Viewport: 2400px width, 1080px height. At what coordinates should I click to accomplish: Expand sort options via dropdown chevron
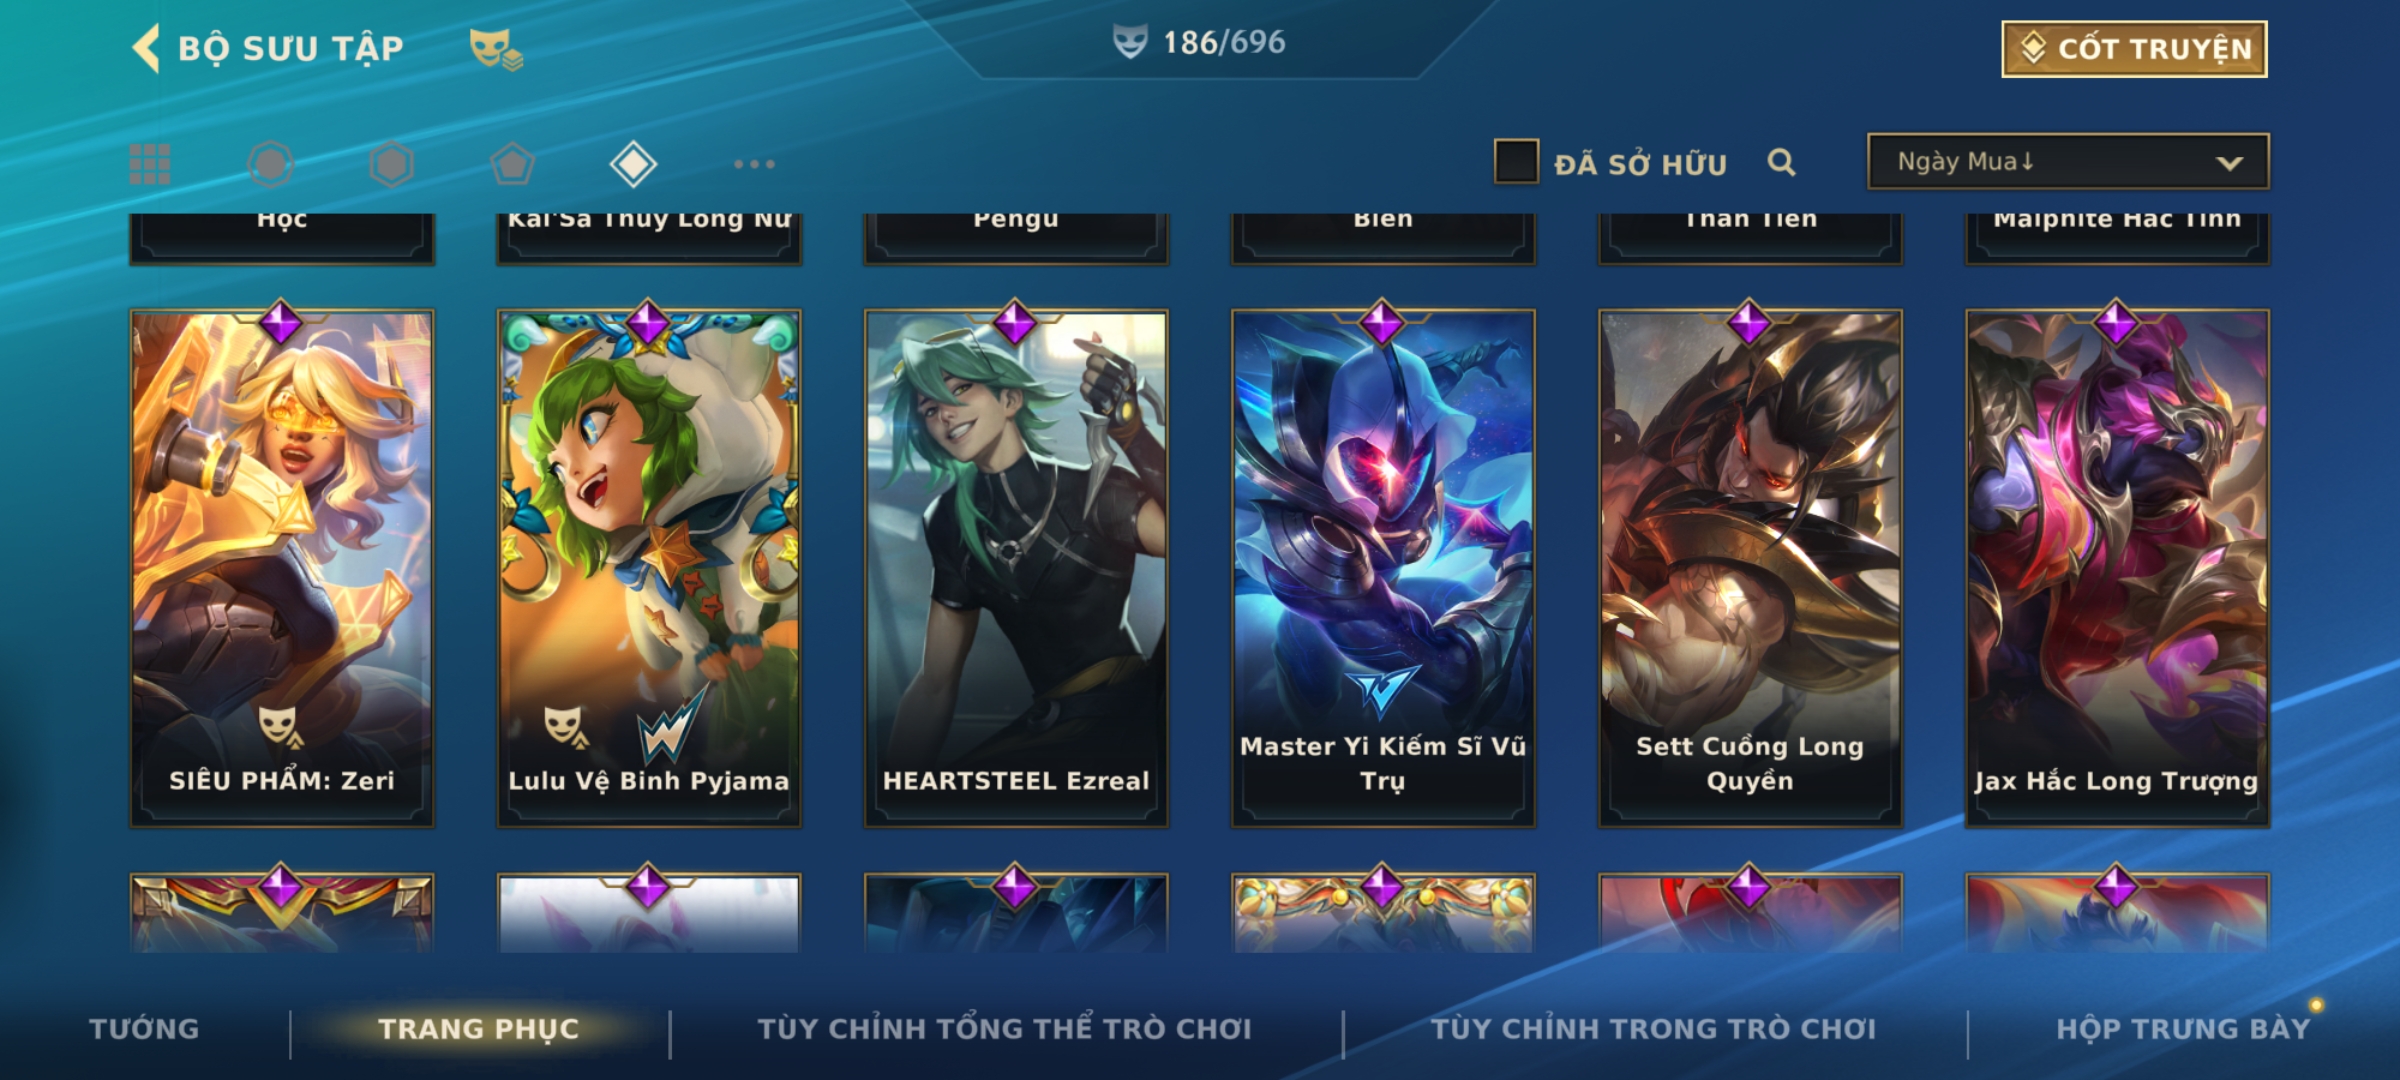click(2229, 163)
